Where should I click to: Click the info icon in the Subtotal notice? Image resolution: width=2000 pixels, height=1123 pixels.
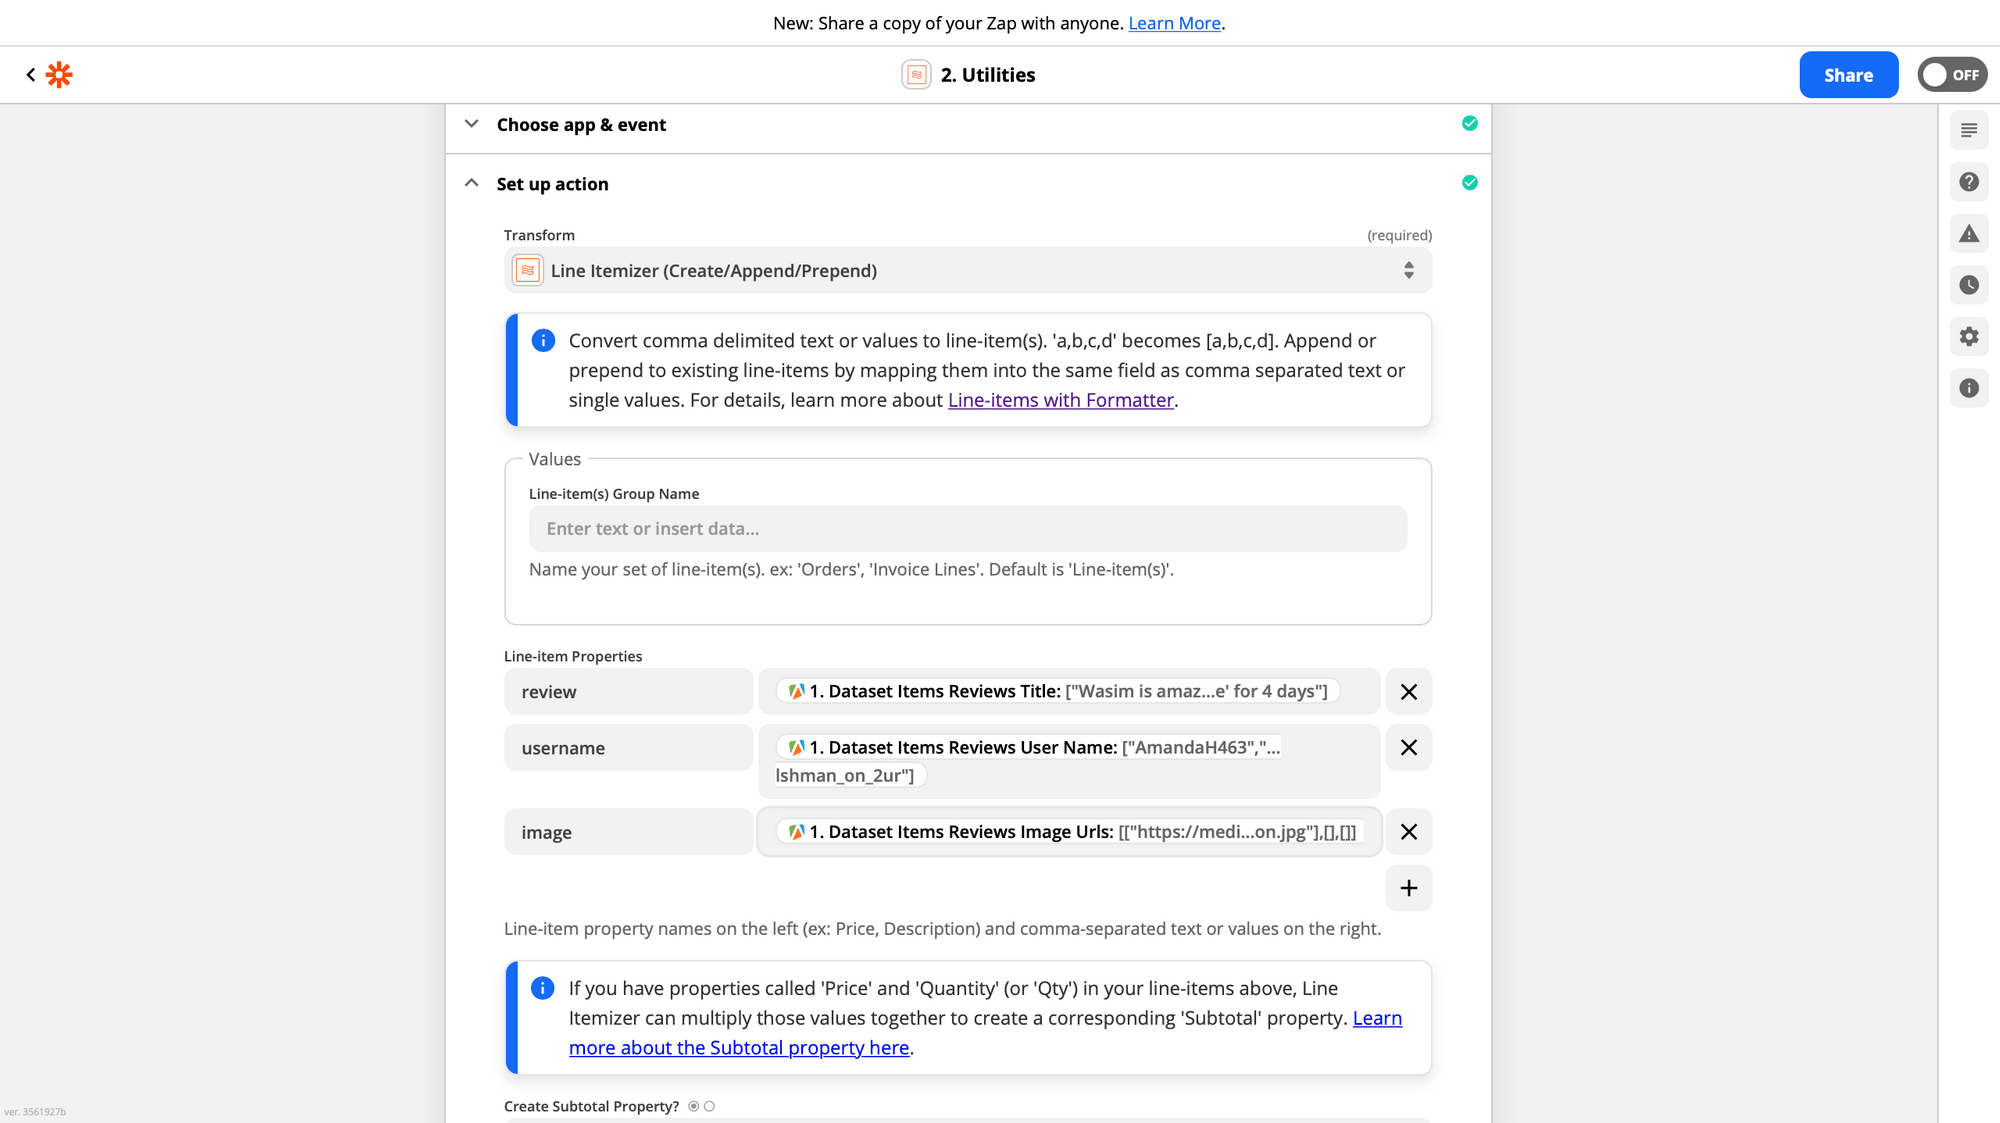[x=543, y=988]
